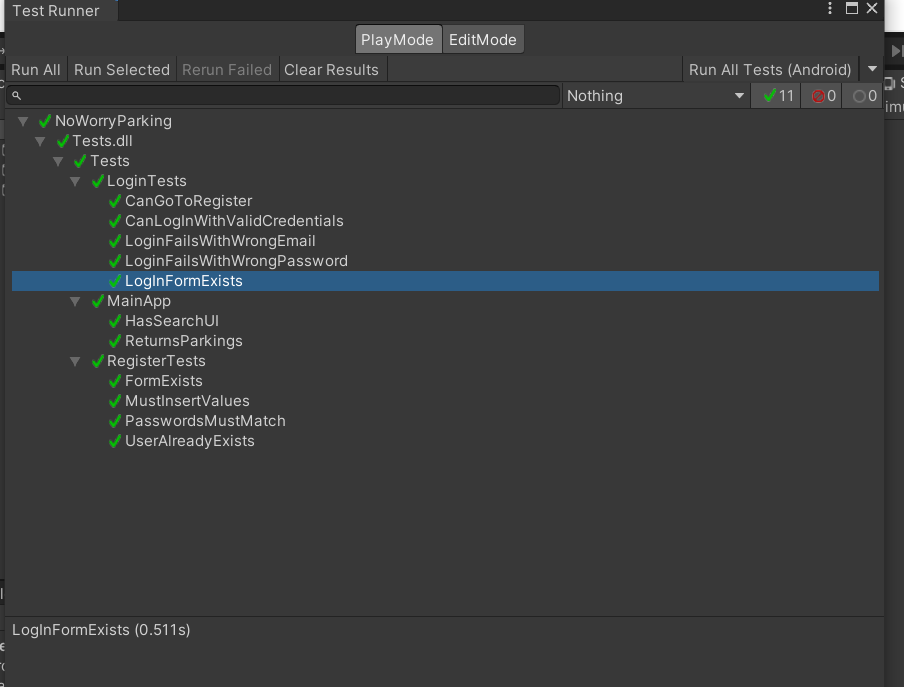
Task: Select the NoWorryParking root row
Action: [x=445, y=121]
